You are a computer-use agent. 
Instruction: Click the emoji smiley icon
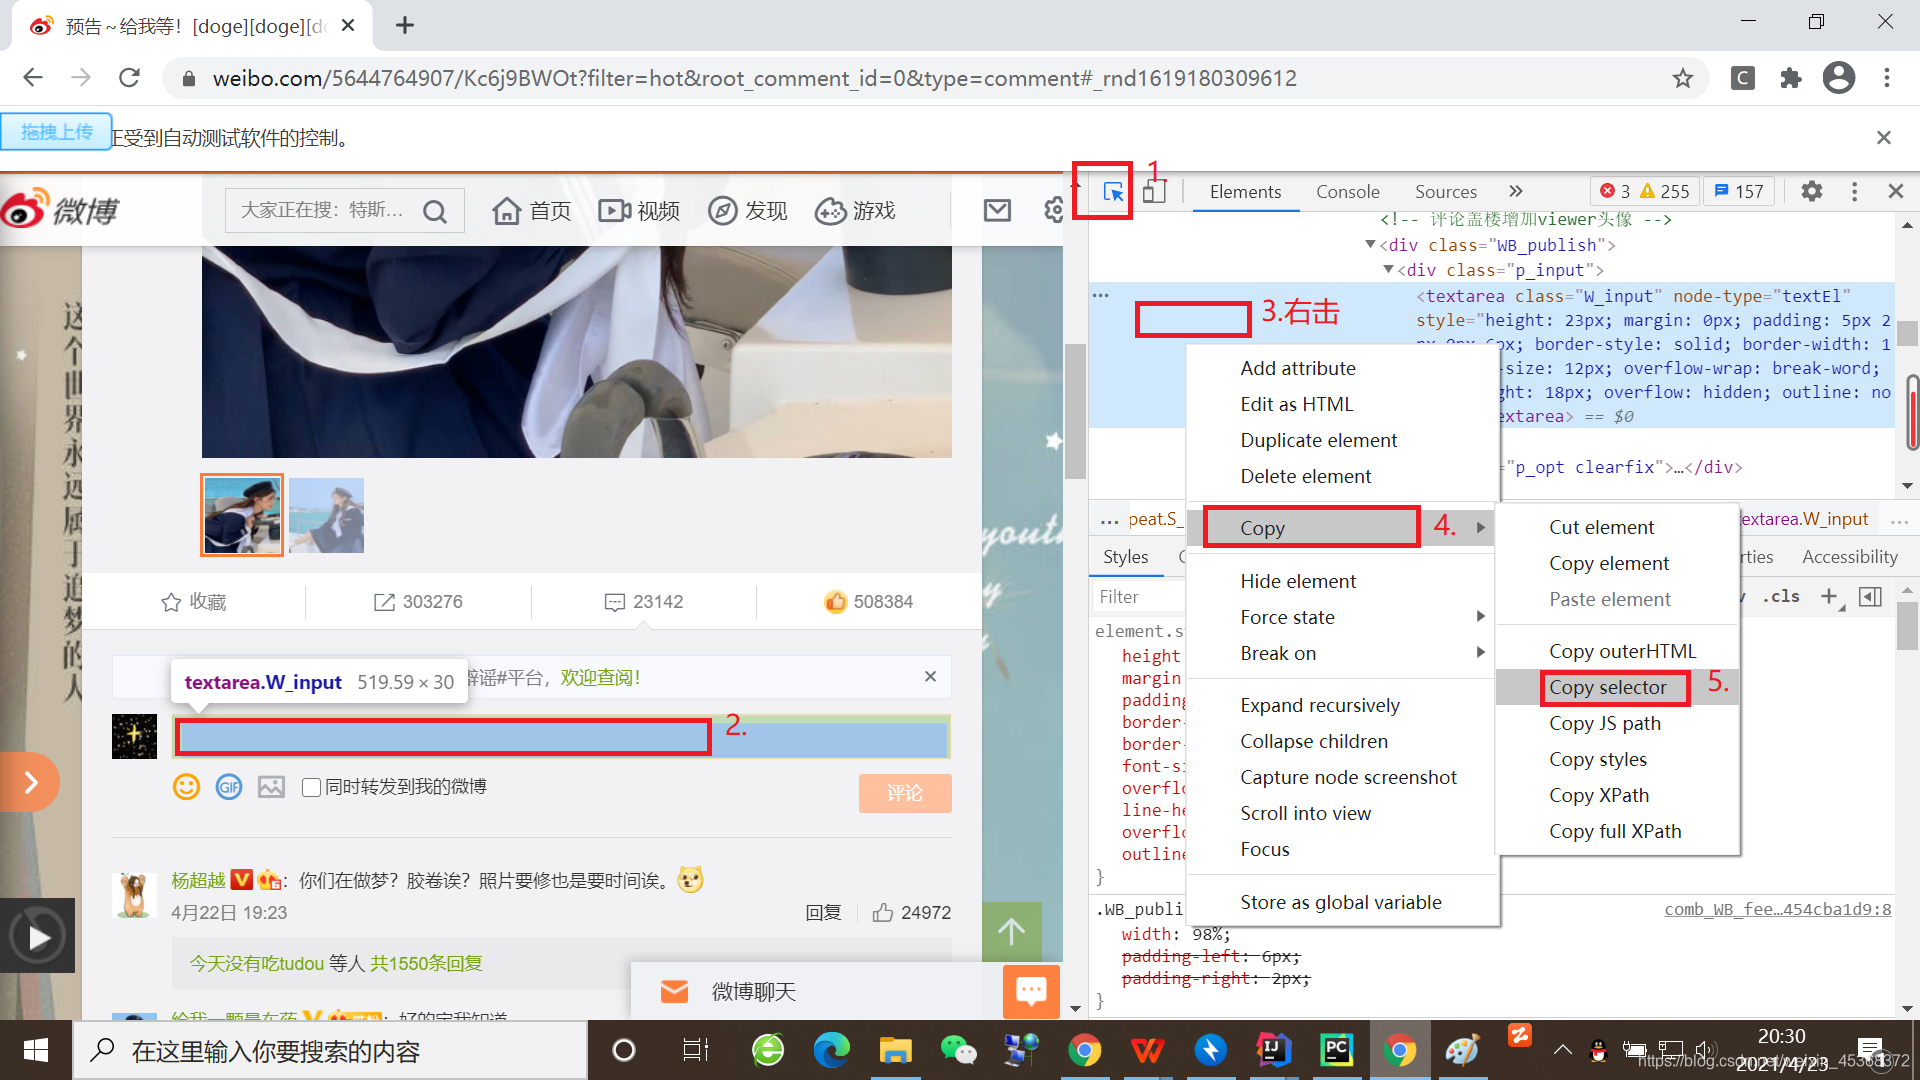(x=186, y=787)
